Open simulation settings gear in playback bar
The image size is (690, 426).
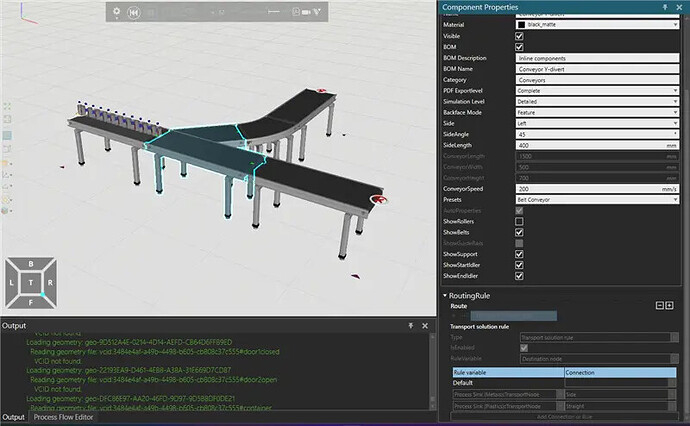point(117,11)
